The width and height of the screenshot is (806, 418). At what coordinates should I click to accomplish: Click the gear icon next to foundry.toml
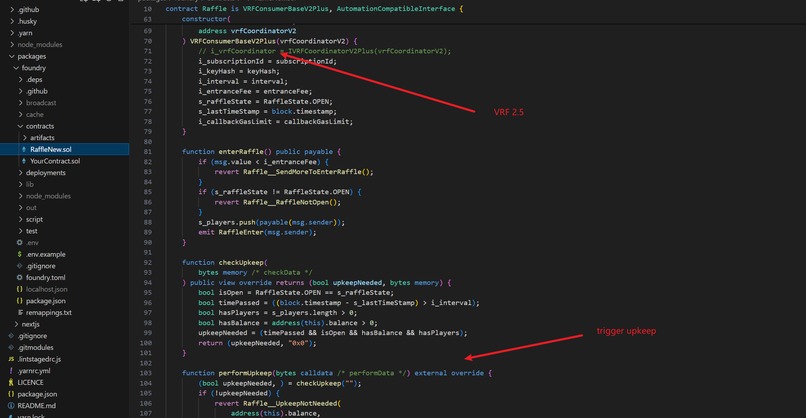(x=20, y=278)
